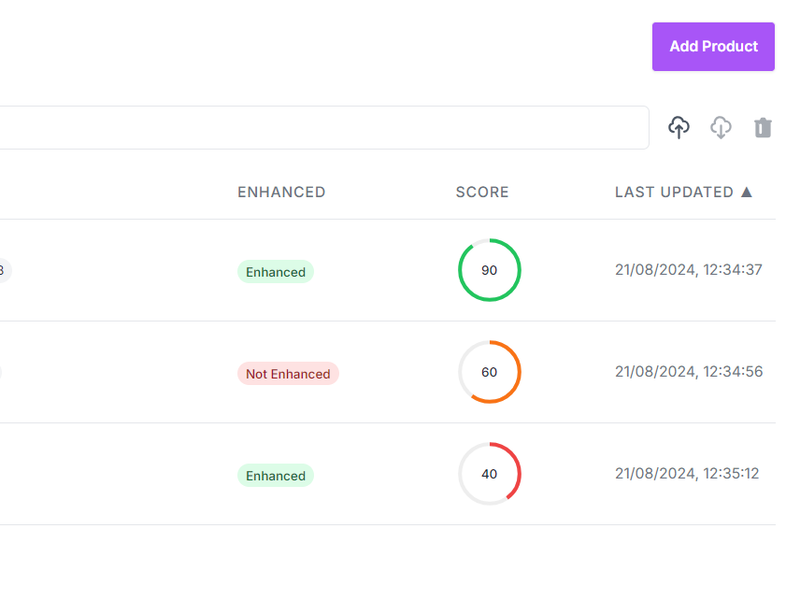Click the red score 40 ring
Image resolution: width=800 pixels, height=600 pixels.
(x=489, y=474)
